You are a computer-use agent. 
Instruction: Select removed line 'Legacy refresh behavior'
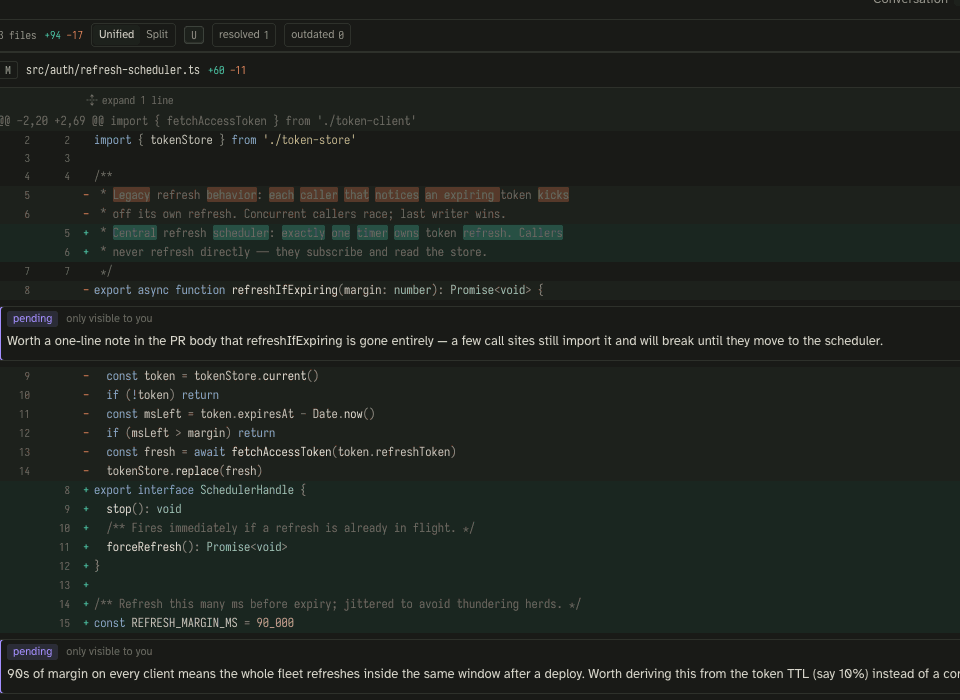point(480,195)
